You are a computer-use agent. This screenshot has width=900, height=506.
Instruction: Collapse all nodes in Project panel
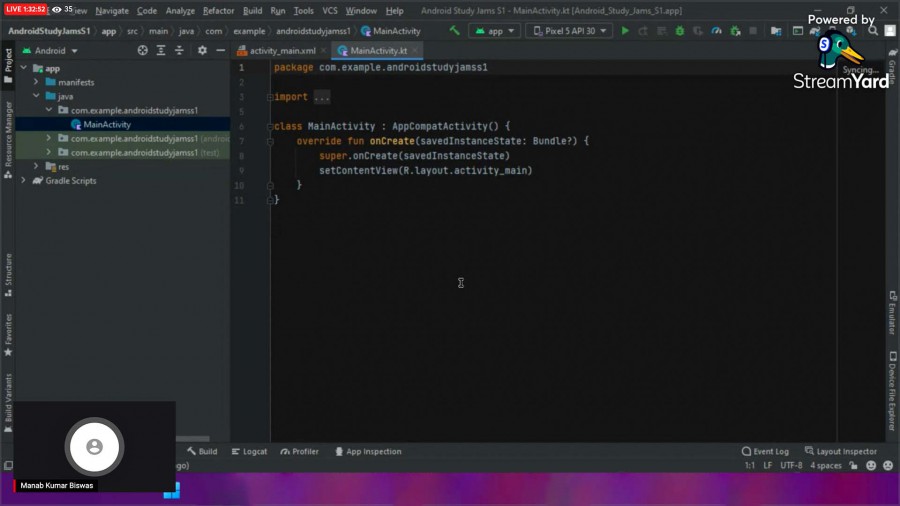tap(180, 50)
